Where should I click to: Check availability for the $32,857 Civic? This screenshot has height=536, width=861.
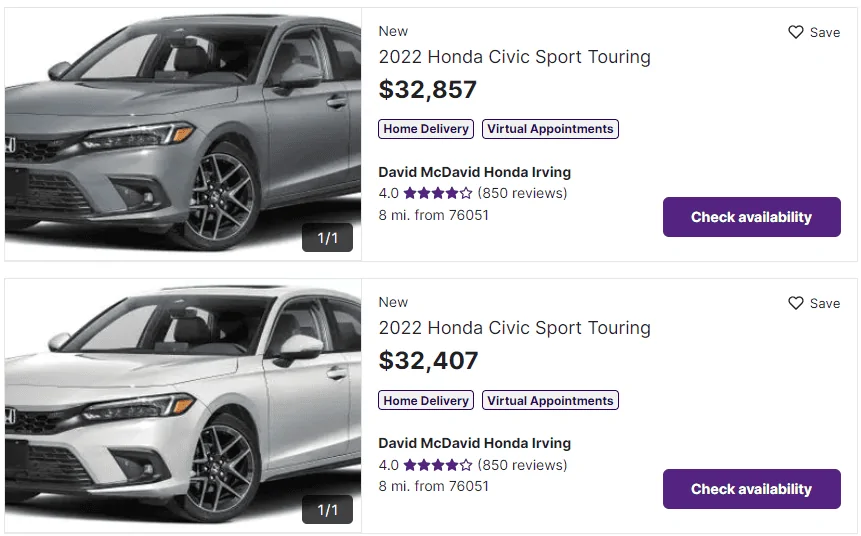pos(751,217)
